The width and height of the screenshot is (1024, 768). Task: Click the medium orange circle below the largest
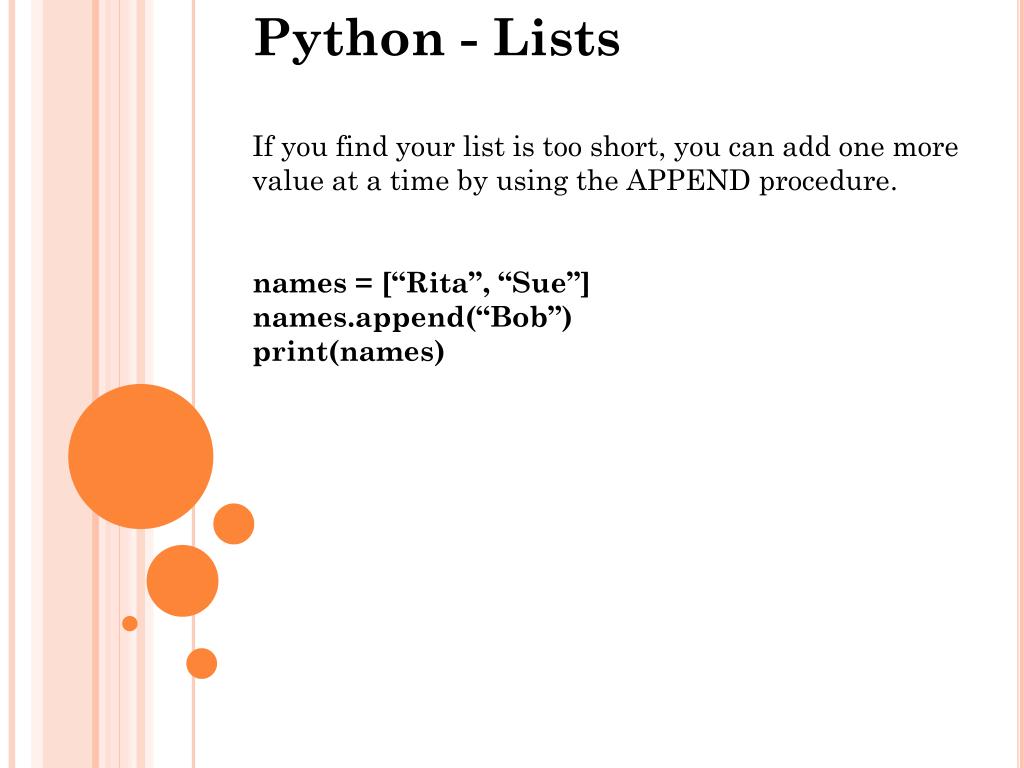tap(182, 581)
